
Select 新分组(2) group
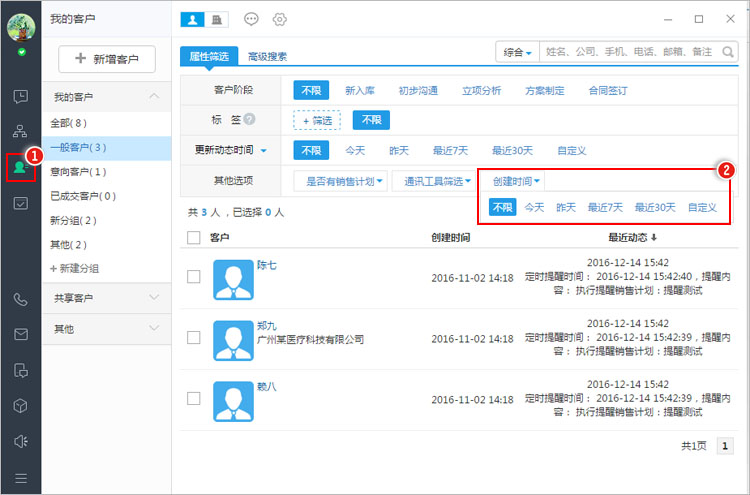(x=107, y=220)
